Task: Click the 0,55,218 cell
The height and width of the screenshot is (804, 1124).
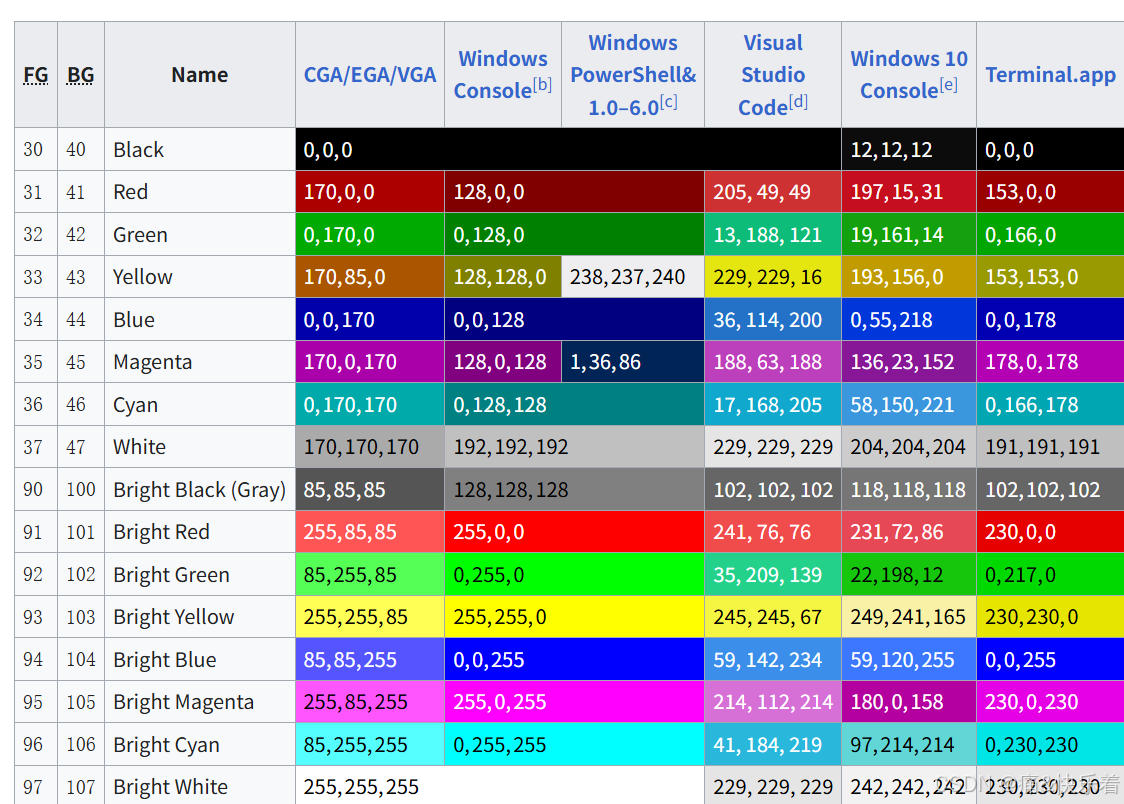Action: click(909, 319)
